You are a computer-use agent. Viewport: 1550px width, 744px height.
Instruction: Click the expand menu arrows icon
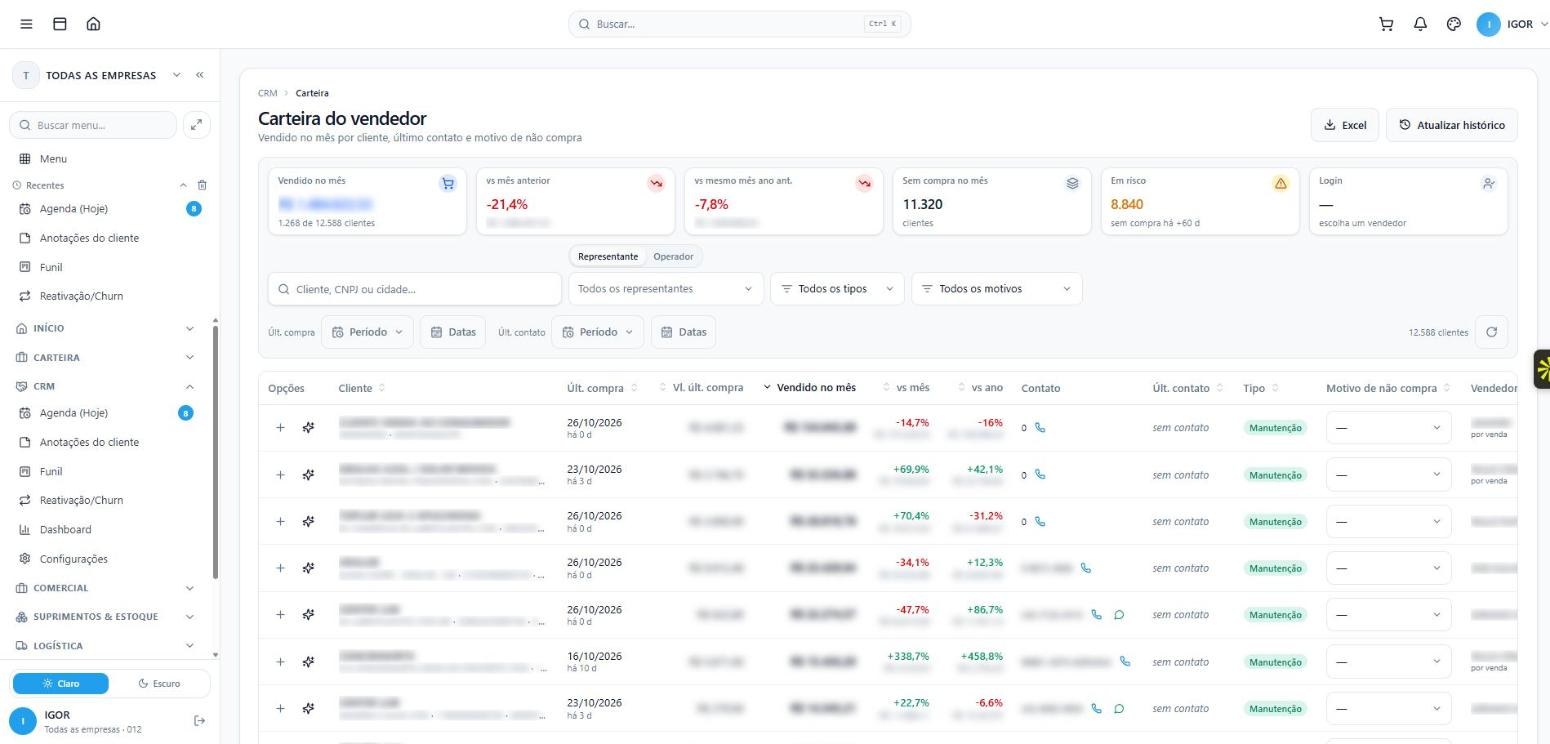(197, 125)
